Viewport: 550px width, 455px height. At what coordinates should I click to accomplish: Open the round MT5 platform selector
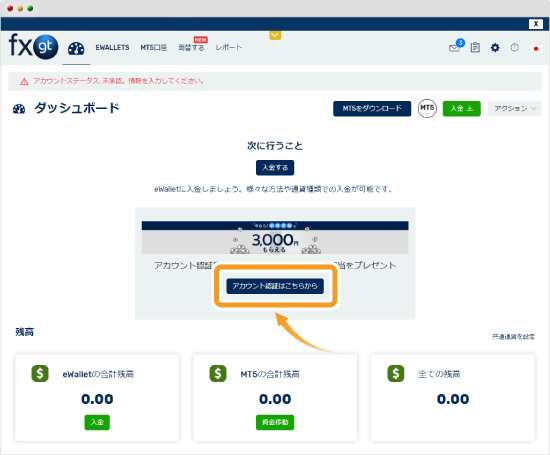click(427, 108)
